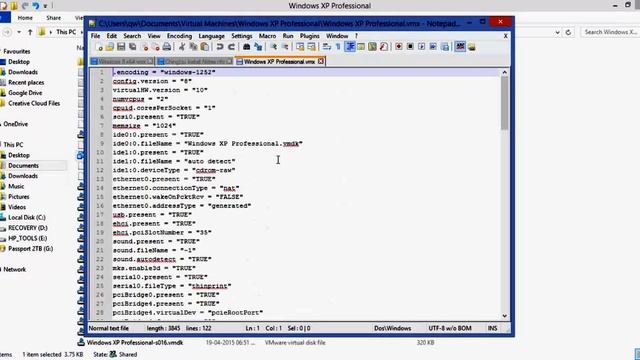Undo the last edit via toolbar
This screenshot has height=360, width=640.
point(220,47)
